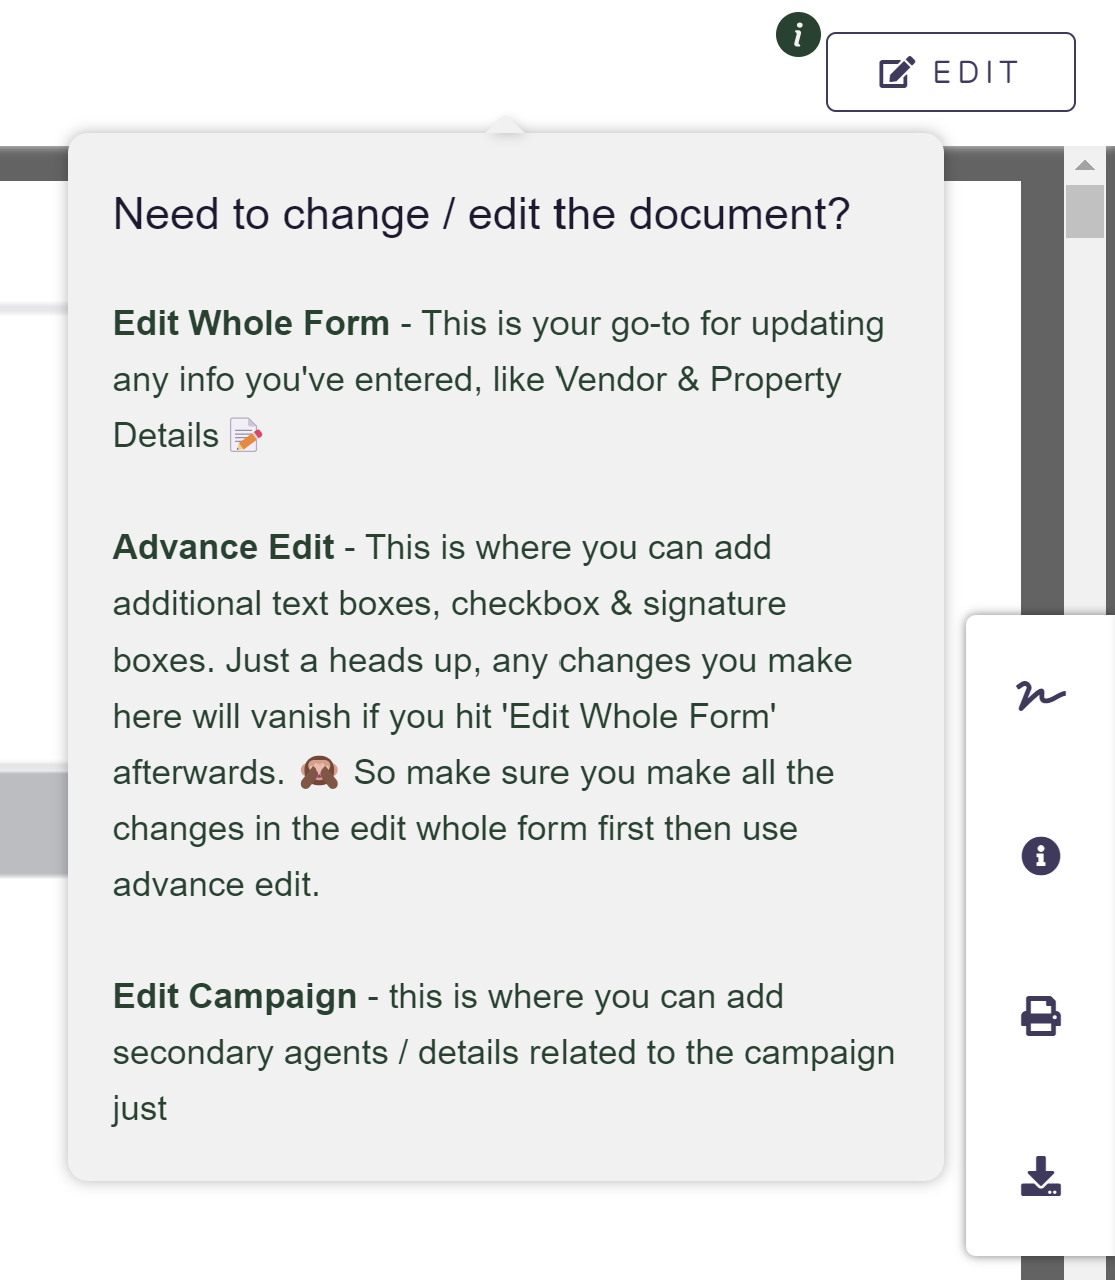Click the scrollbar up arrow
The height and width of the screenshot is (1280, 1115).
pos(1084,165)
